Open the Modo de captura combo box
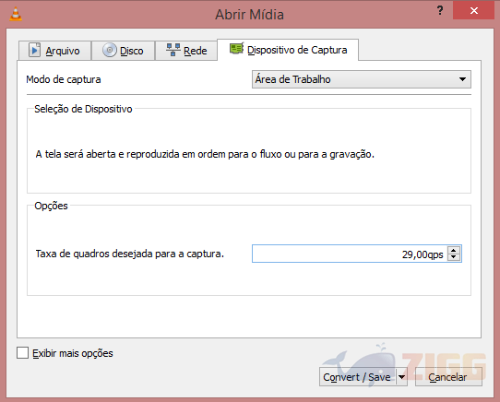500x402 pixels. click(361, 79)
